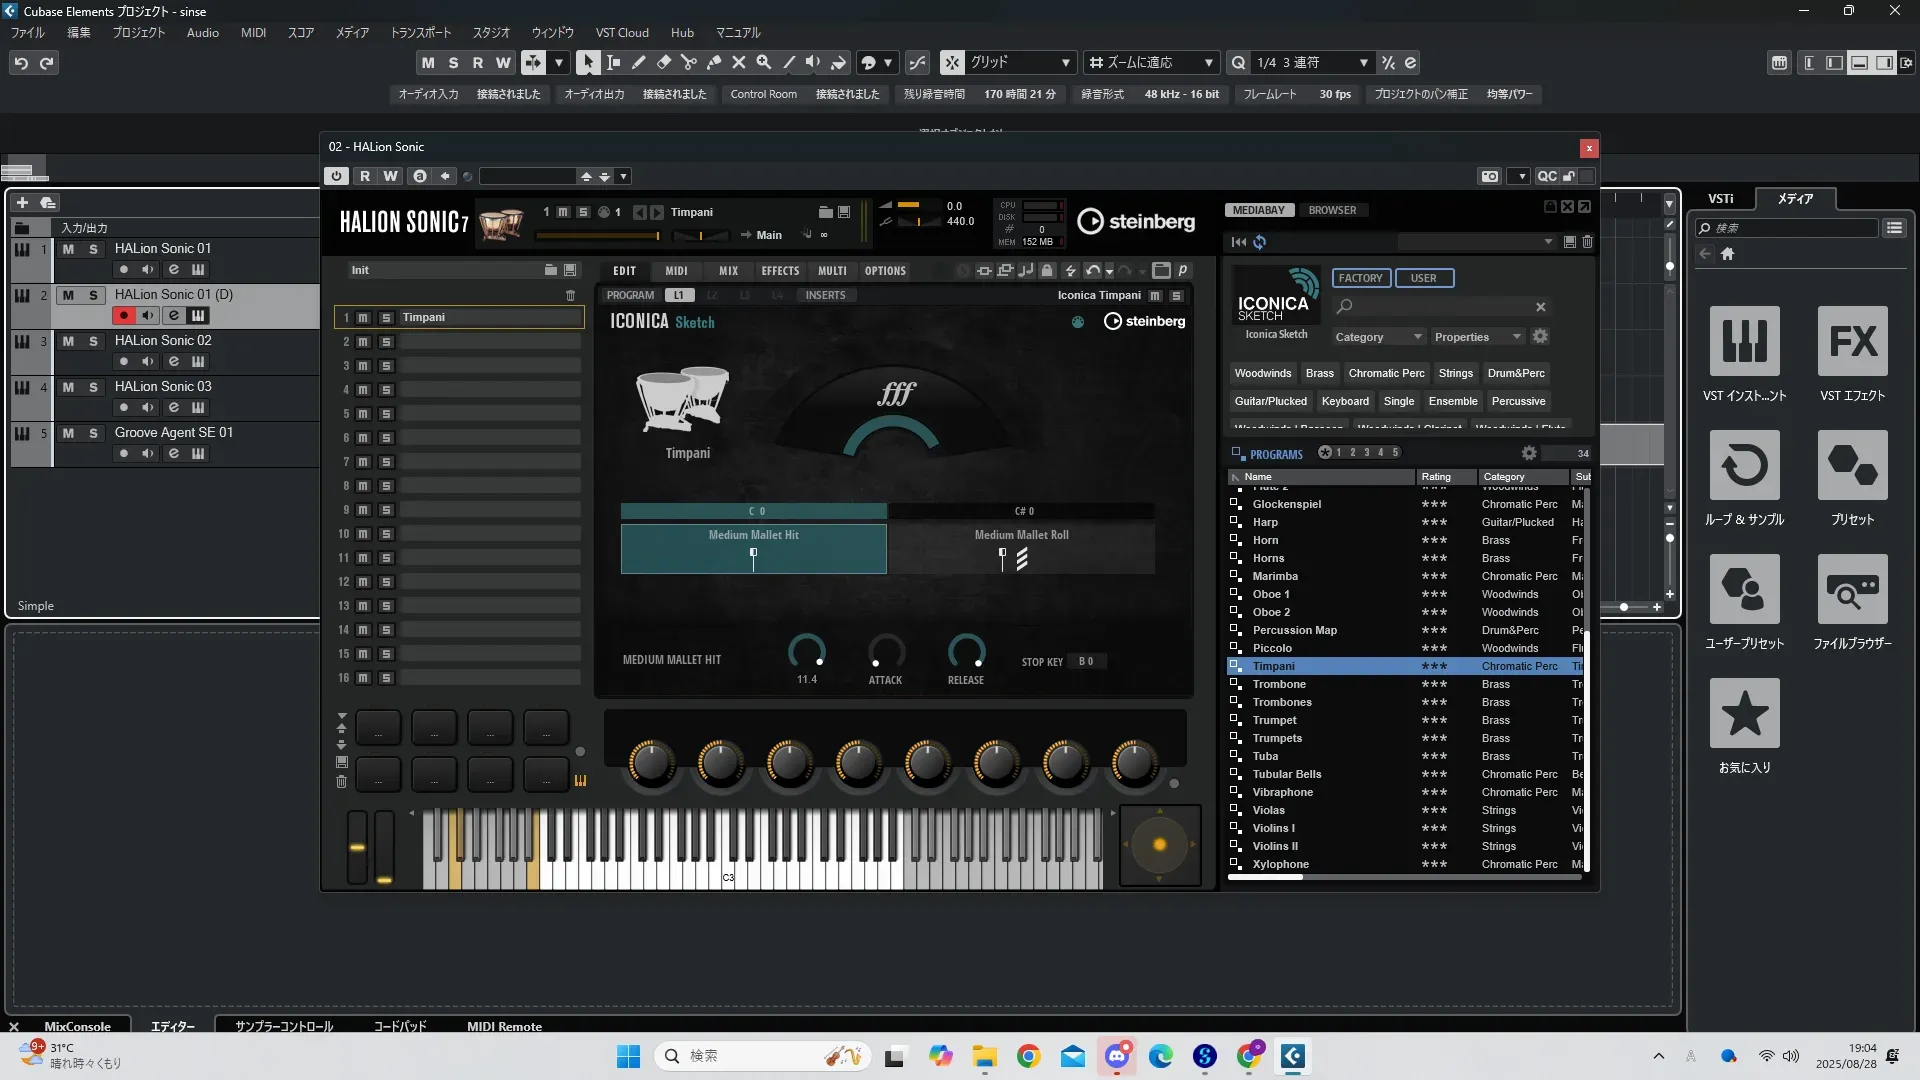Click the Strings category filter button
The image size is (1920, 1080).
click(x=1455, y=373)
